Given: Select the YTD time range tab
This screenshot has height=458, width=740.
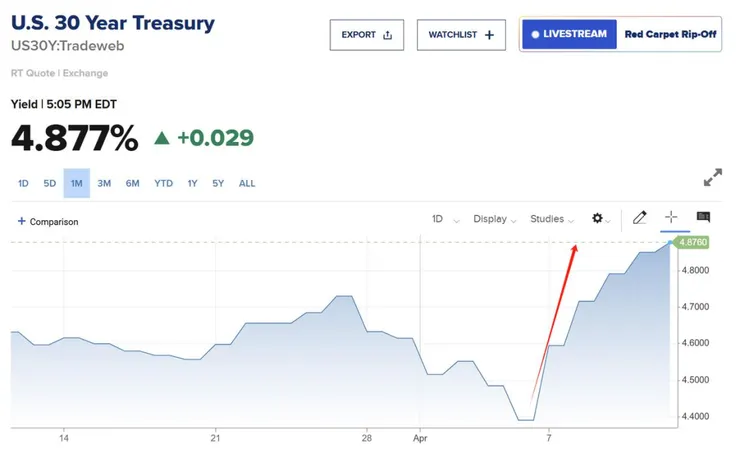Looking at the screenshot, I should pos(163,183).
